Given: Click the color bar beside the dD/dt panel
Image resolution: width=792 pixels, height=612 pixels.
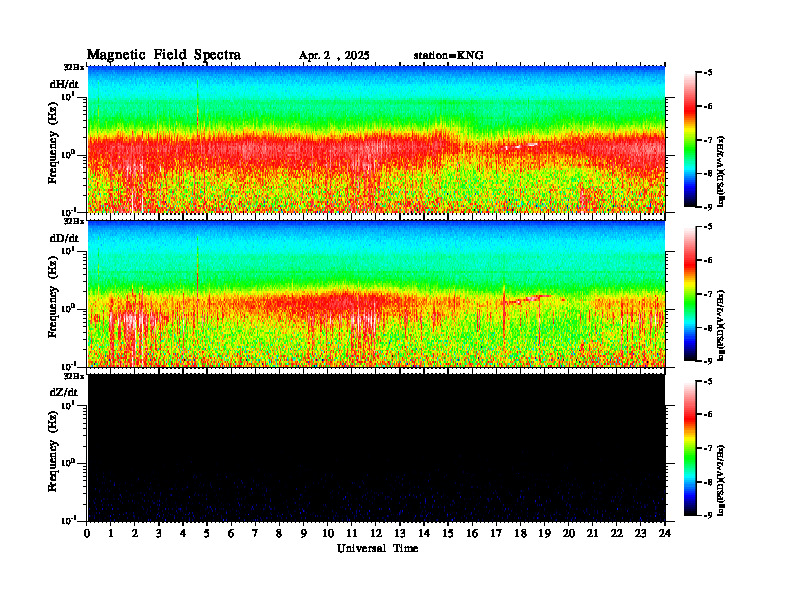Looking at the screenshot, I should [x=689, y=294].
